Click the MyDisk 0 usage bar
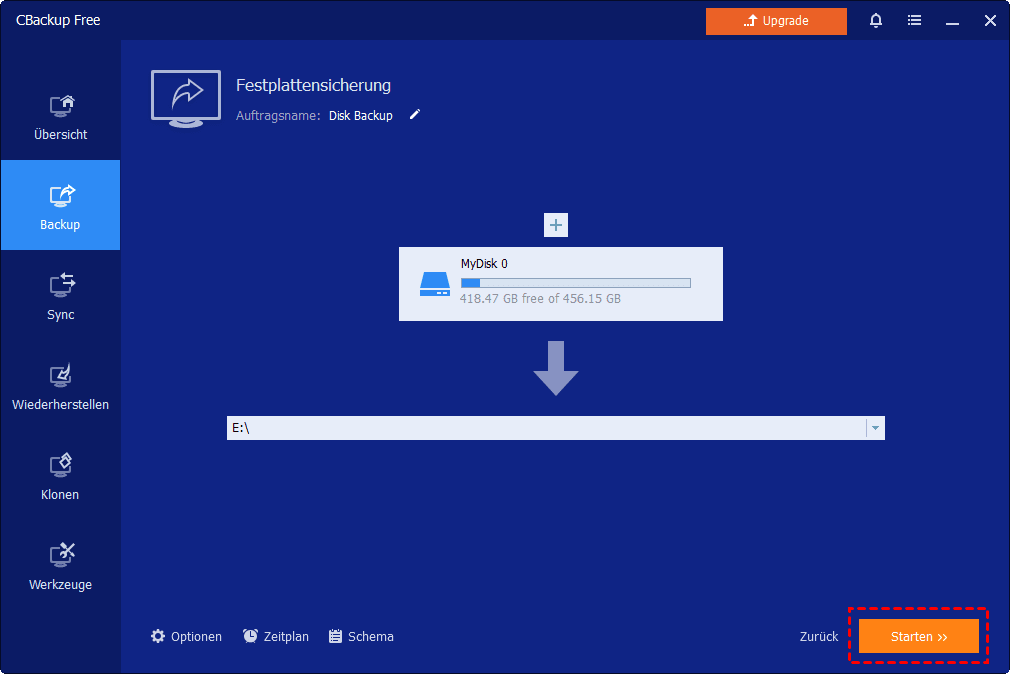This screenshot has height=674, width=1010. [x=575, y=283]
